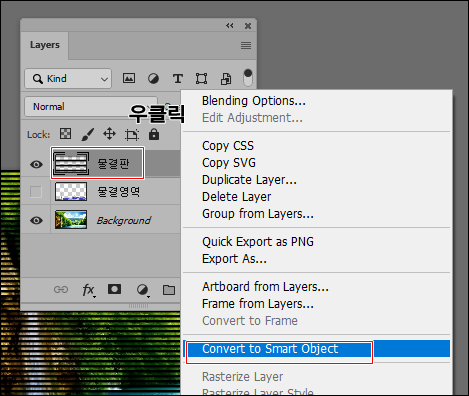Hide the 물결판 layer eye icon
Viewport: 469px width, 396px height.
coord(36,164)
